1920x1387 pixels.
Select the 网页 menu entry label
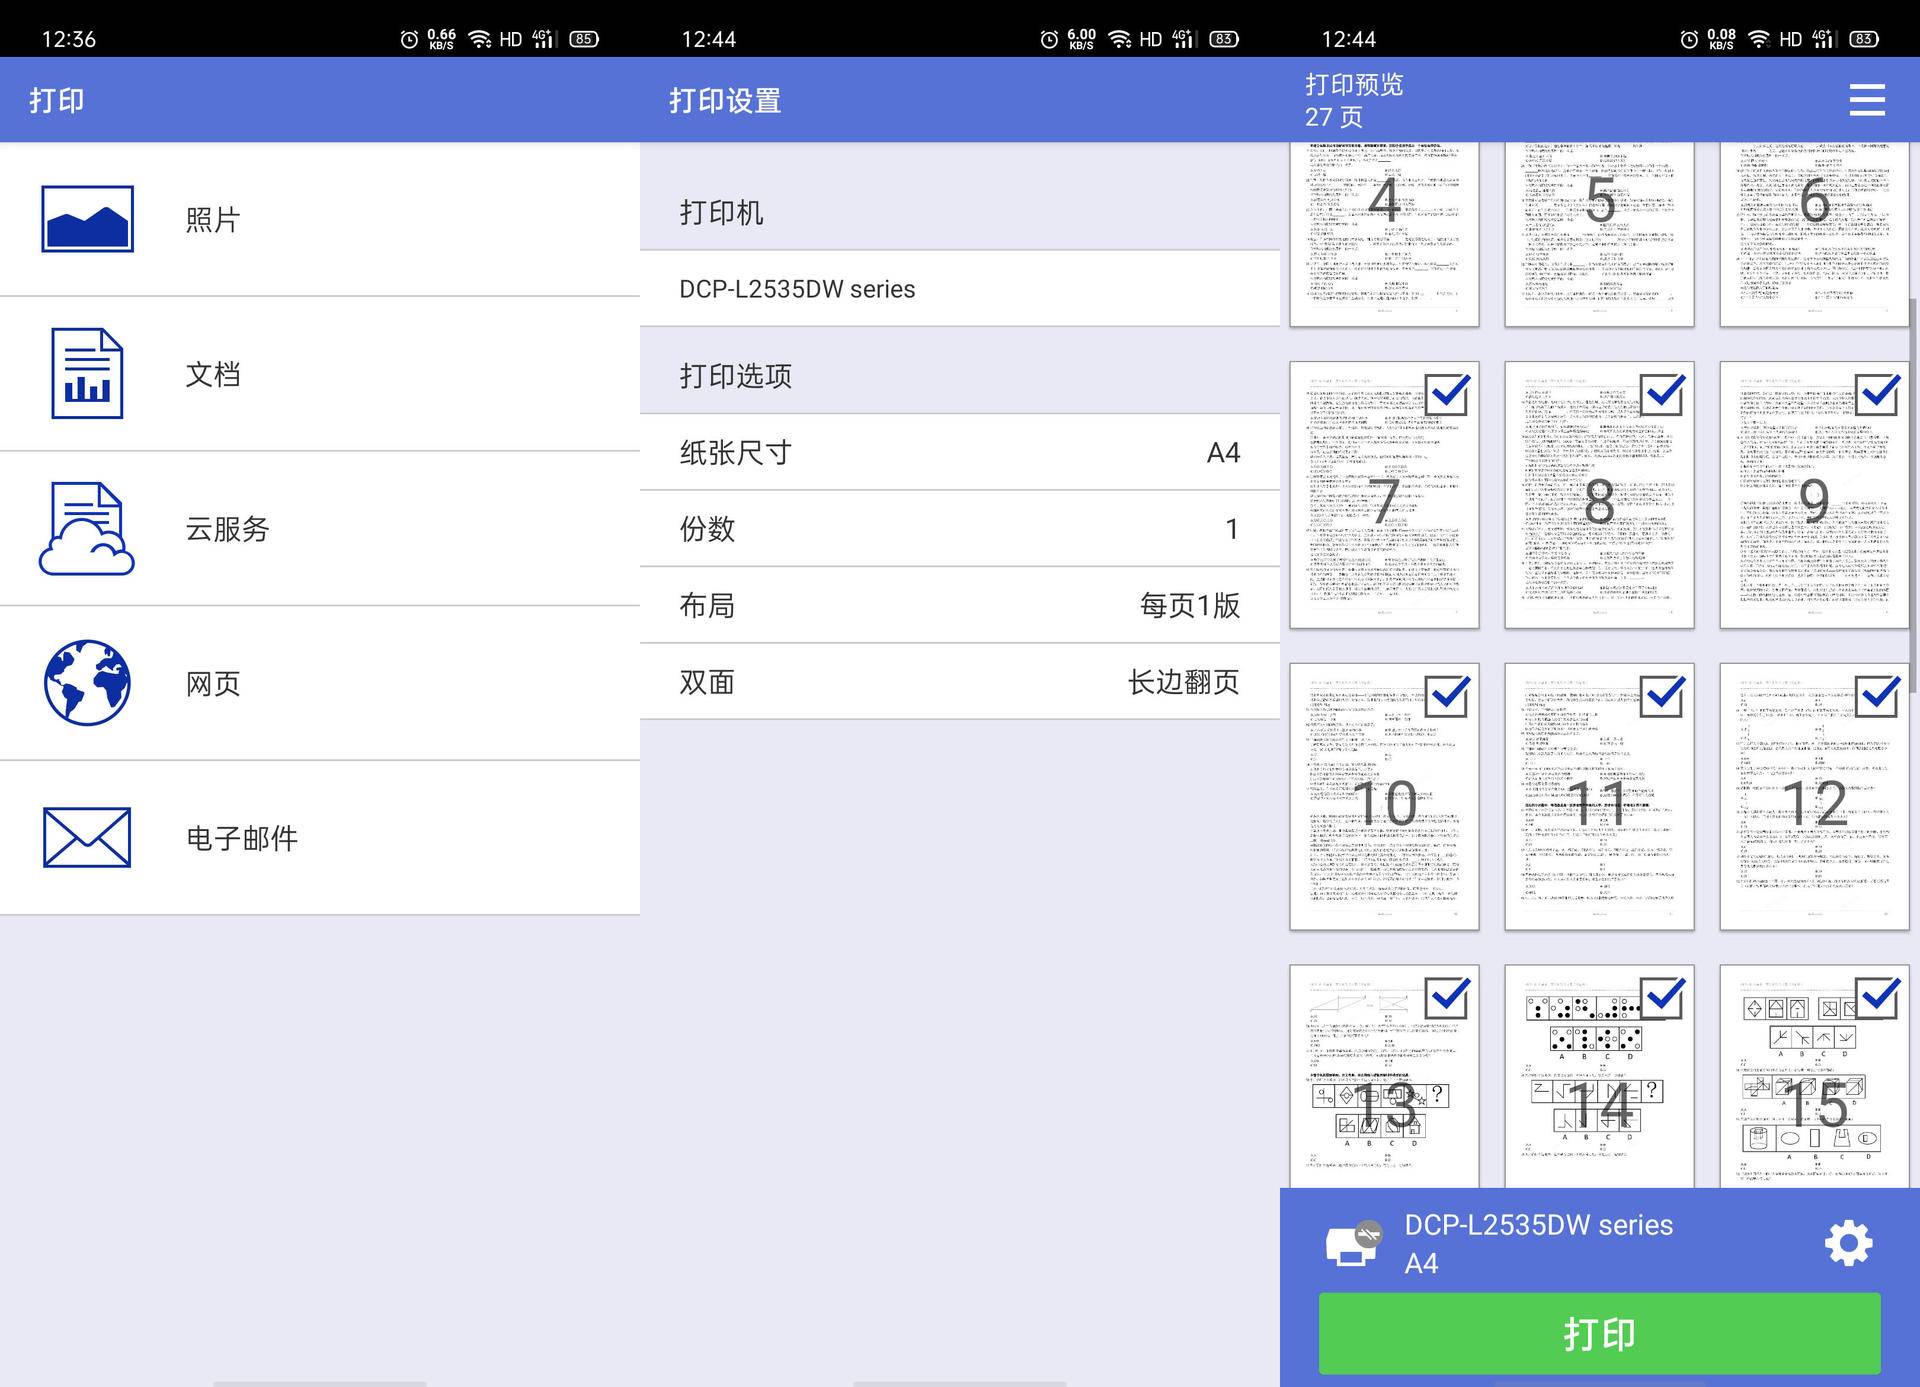(x=213, y=684)
